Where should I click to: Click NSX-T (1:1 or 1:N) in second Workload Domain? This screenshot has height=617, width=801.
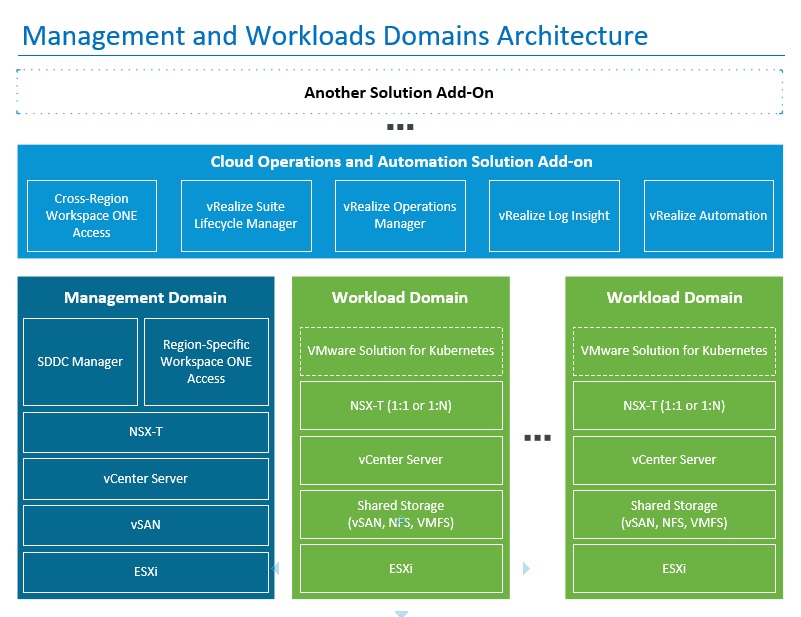point(674,406)
